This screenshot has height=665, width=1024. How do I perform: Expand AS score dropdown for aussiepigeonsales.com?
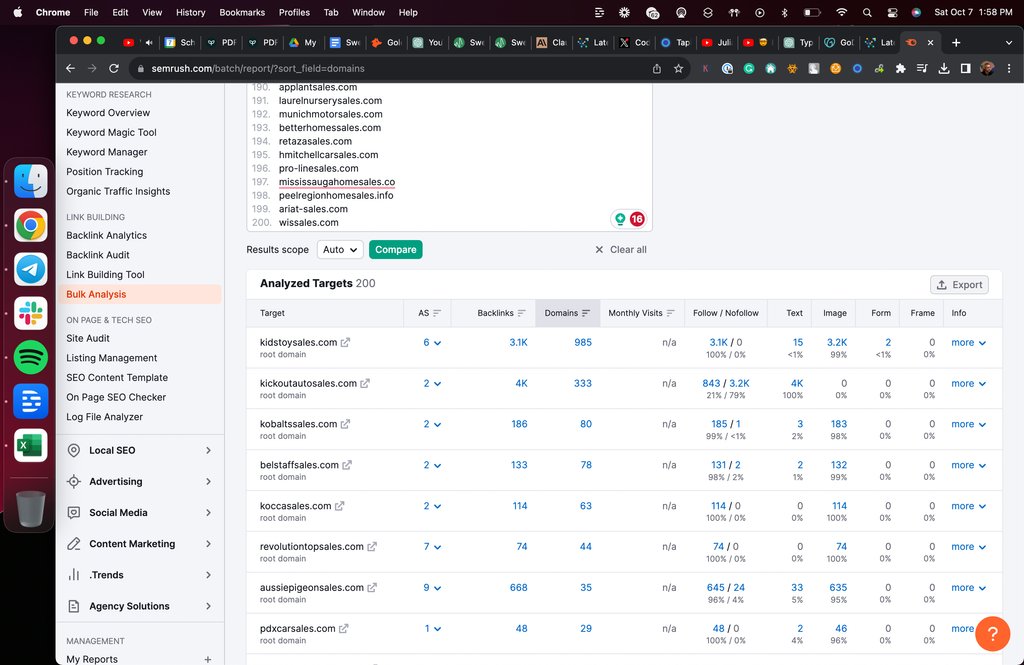[x=432, y=587]
